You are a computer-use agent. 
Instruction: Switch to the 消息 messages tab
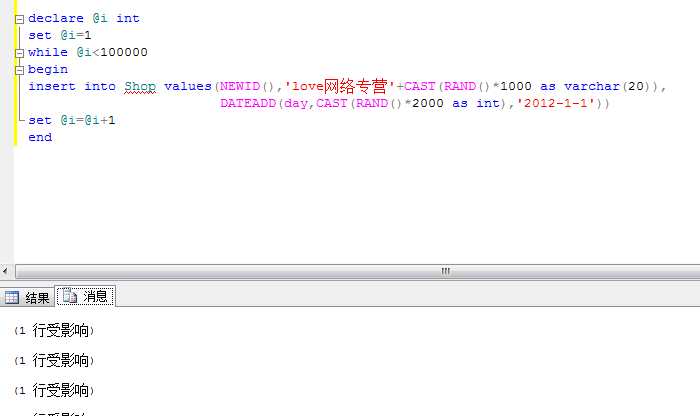click(x=85, y=296)
